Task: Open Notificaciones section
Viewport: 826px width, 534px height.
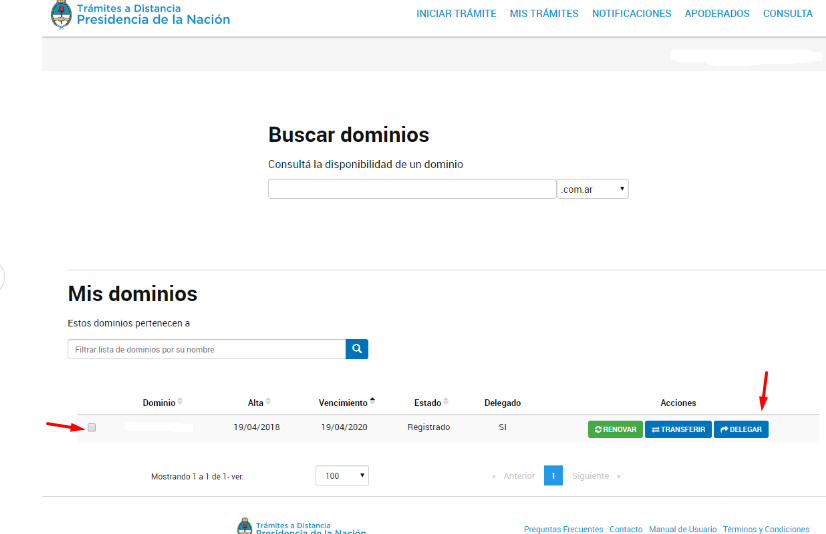Action: pos(631,14)
